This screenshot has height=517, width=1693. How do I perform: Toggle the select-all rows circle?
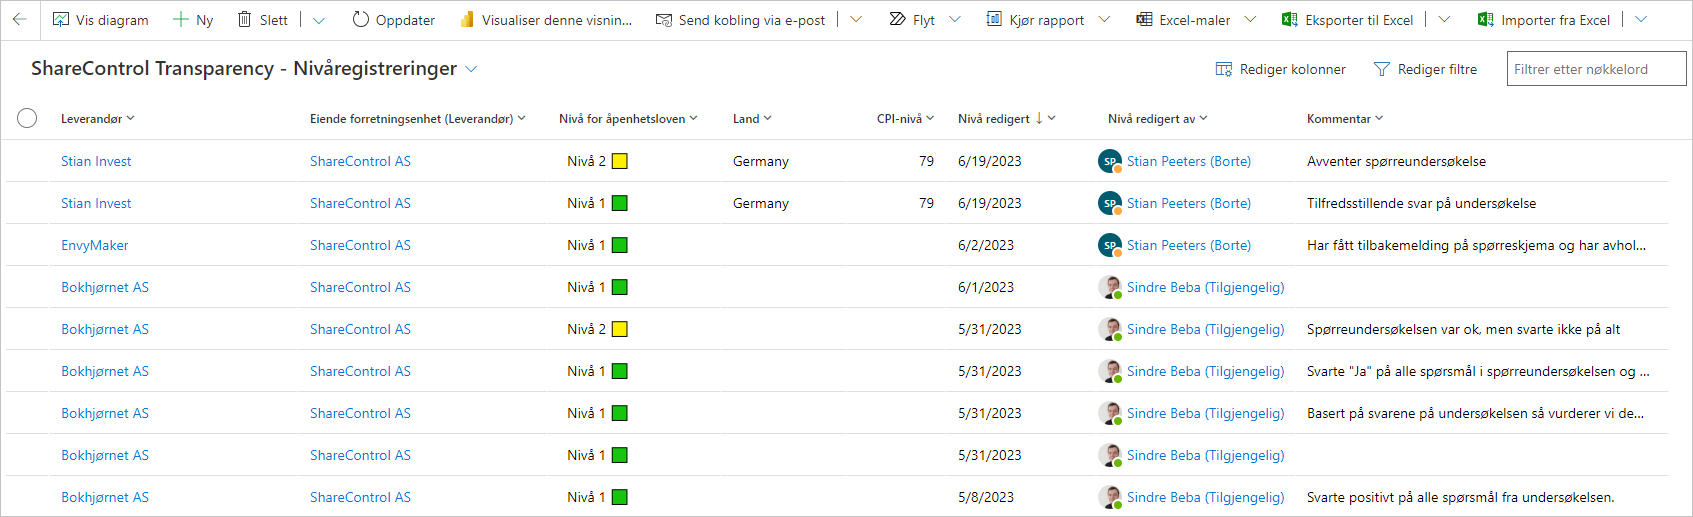click(x=27, y=118)
